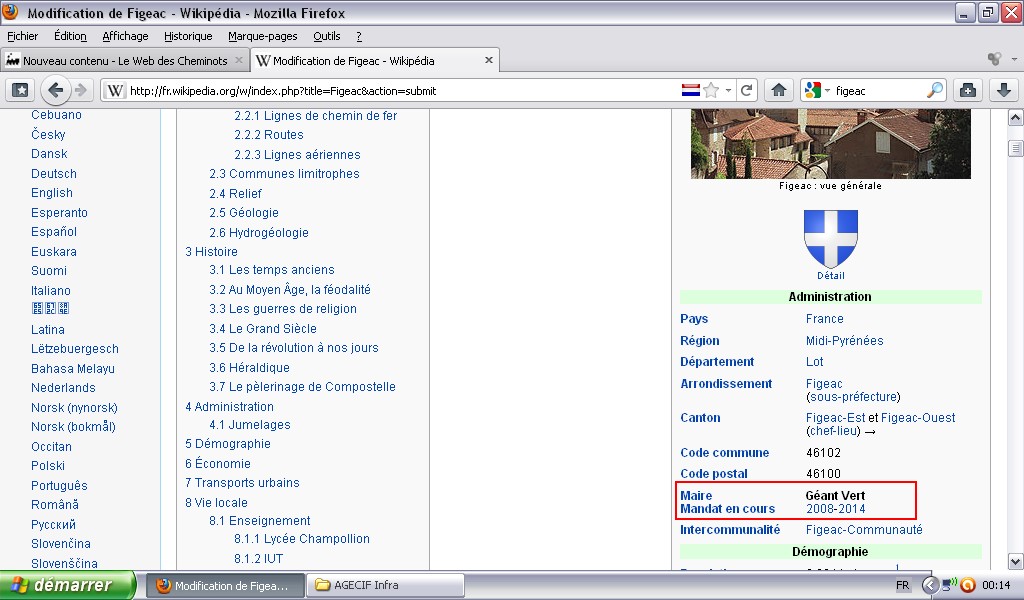Open the Google search engine selector
The height and width of the screenshot is (600, 1024).
tap(817, 90)
